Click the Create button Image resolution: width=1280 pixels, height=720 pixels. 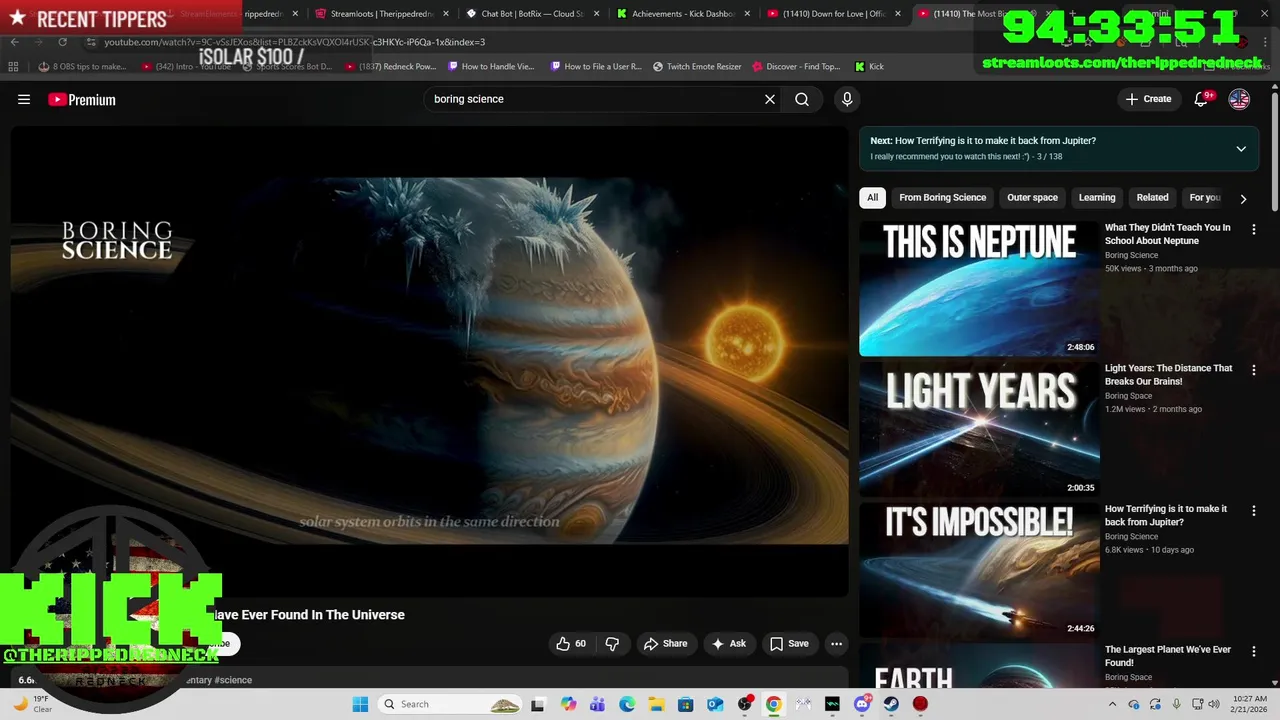pos(1148,99)
